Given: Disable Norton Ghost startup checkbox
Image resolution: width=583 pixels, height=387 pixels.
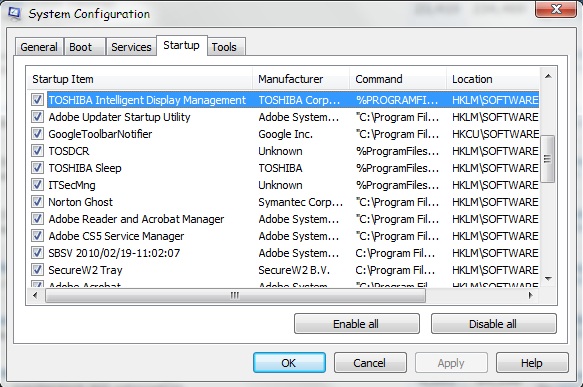Looking at the screenshot, I should (x=37, y=202).
